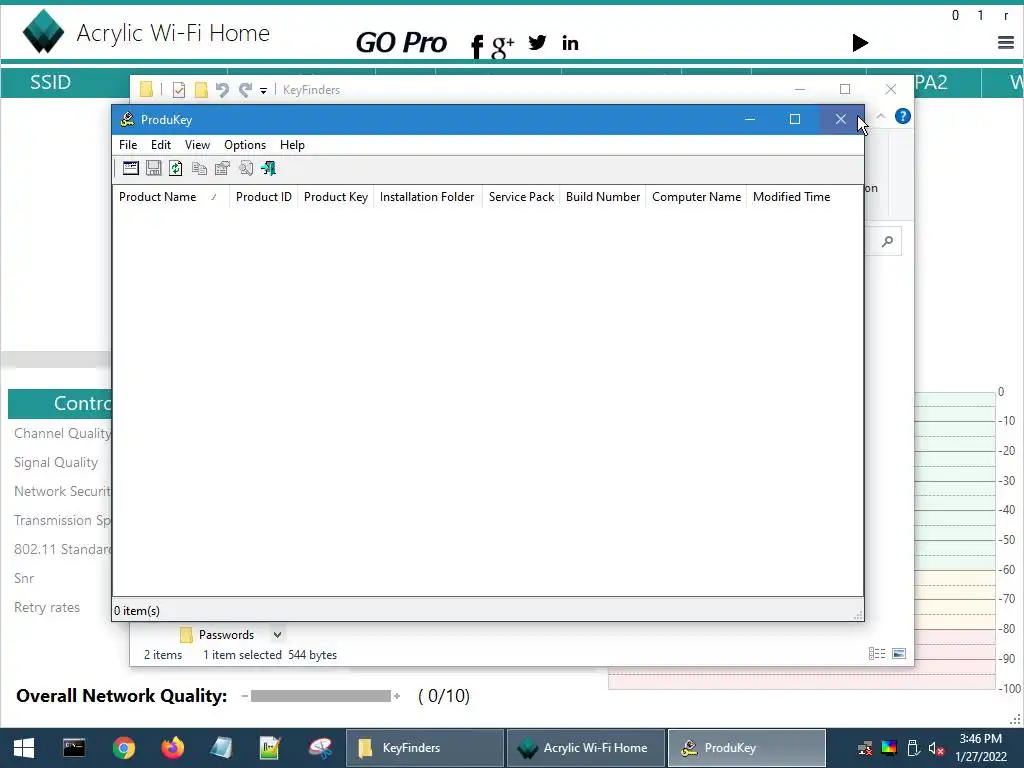Open the ProduKey View menu
The width and height of the screenshot is (1024, 768).
(x=197, y=145)
